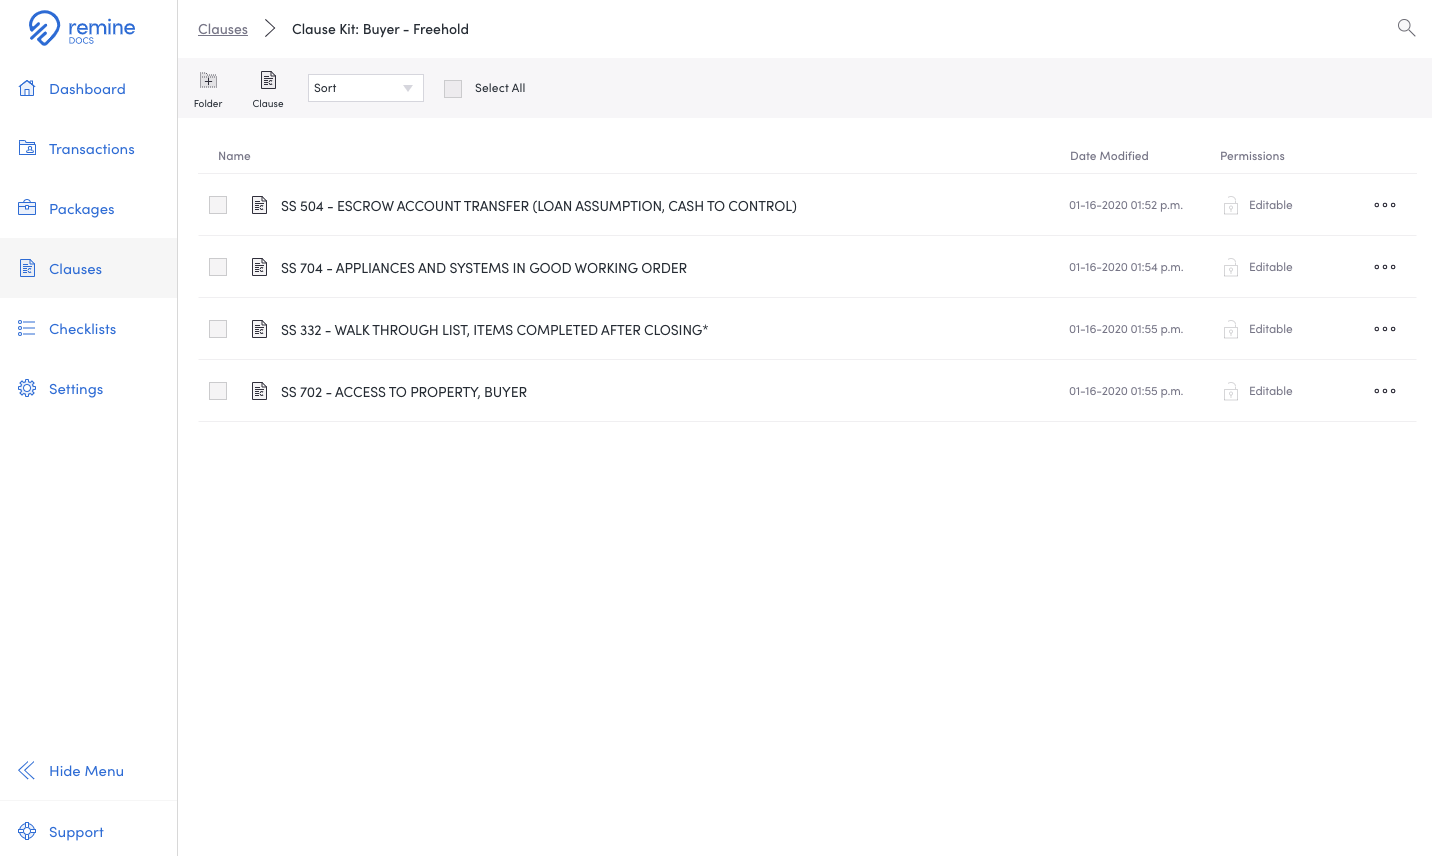Open SS 504 Escrow Account Transfer clause
Screen dimensions: 1432x856
coord(539,206)
